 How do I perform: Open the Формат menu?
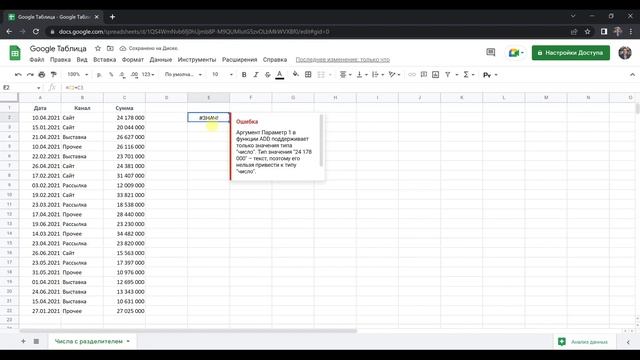pyautogui.click(x=133, y=60)
